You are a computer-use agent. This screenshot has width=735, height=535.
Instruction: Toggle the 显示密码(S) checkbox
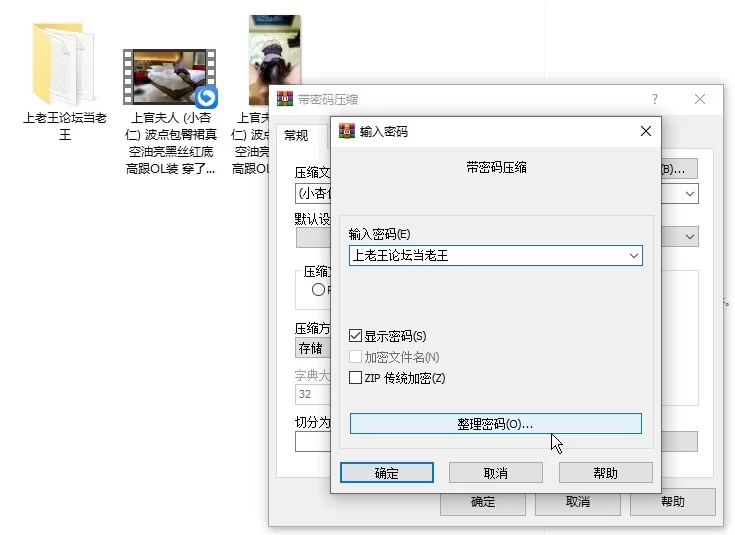pos(355,336)
